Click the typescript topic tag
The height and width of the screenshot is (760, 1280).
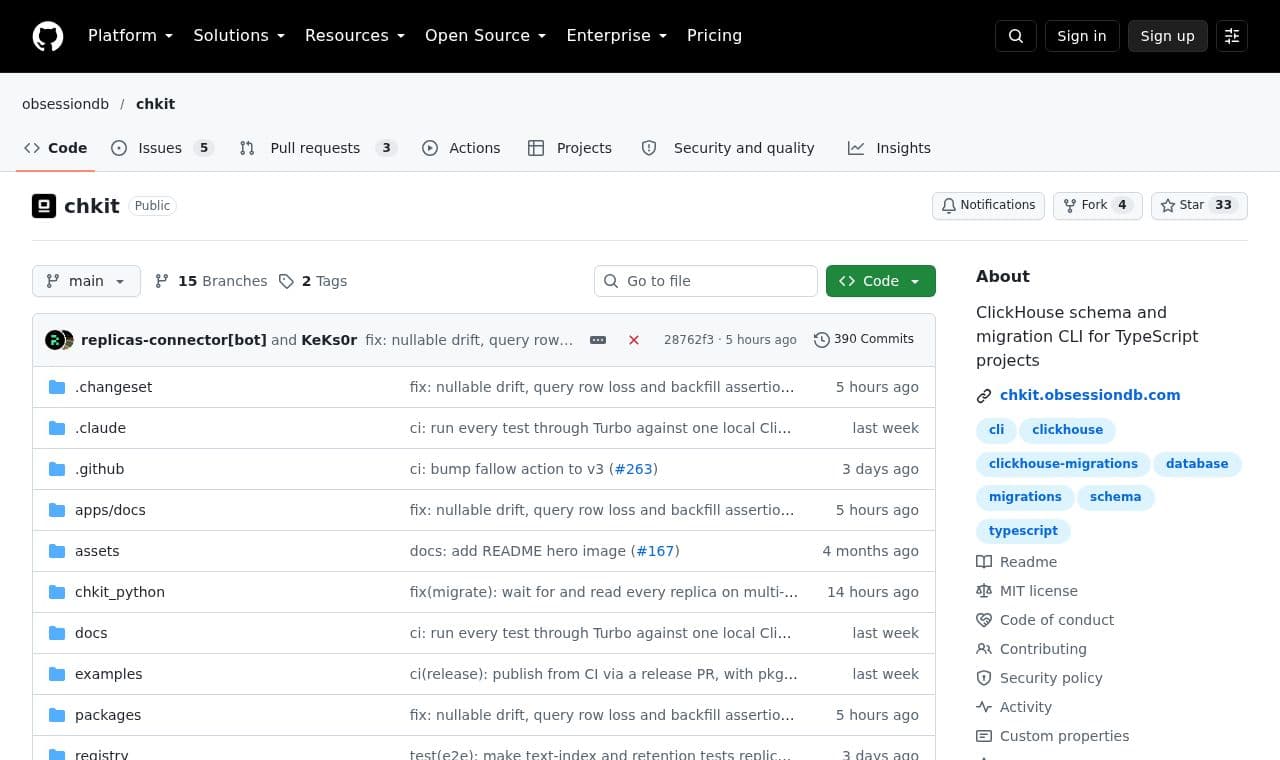click(x=1023, y=531)
